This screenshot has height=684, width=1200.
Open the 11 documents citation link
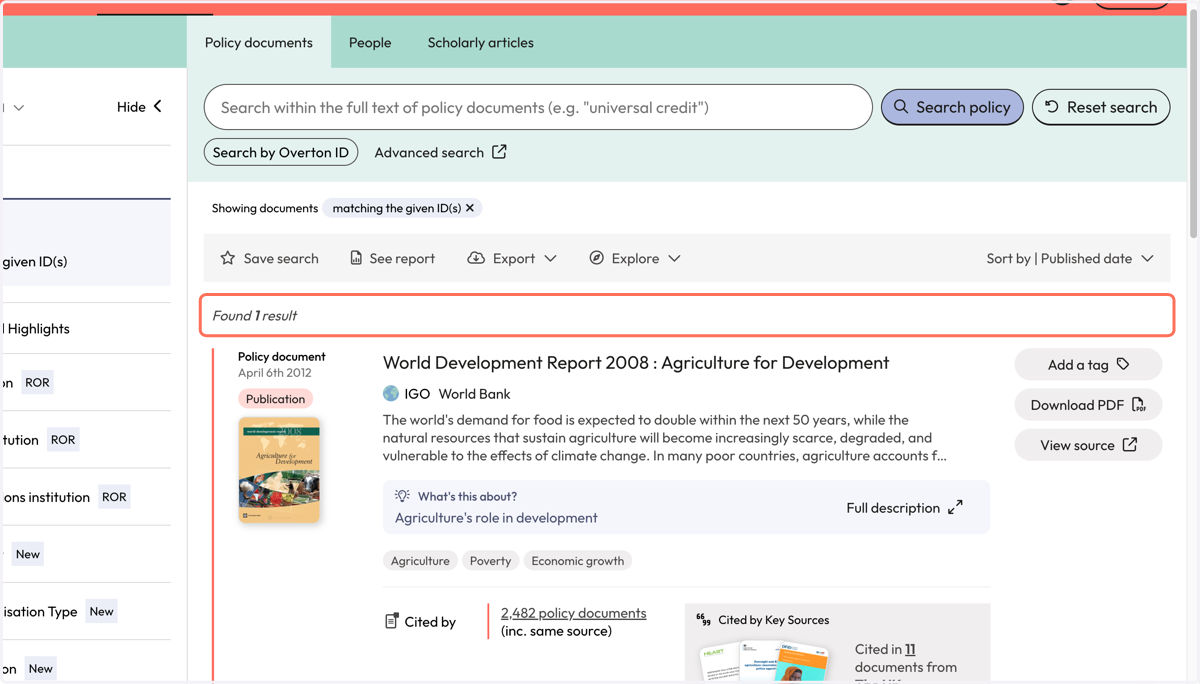pos(910,649)
